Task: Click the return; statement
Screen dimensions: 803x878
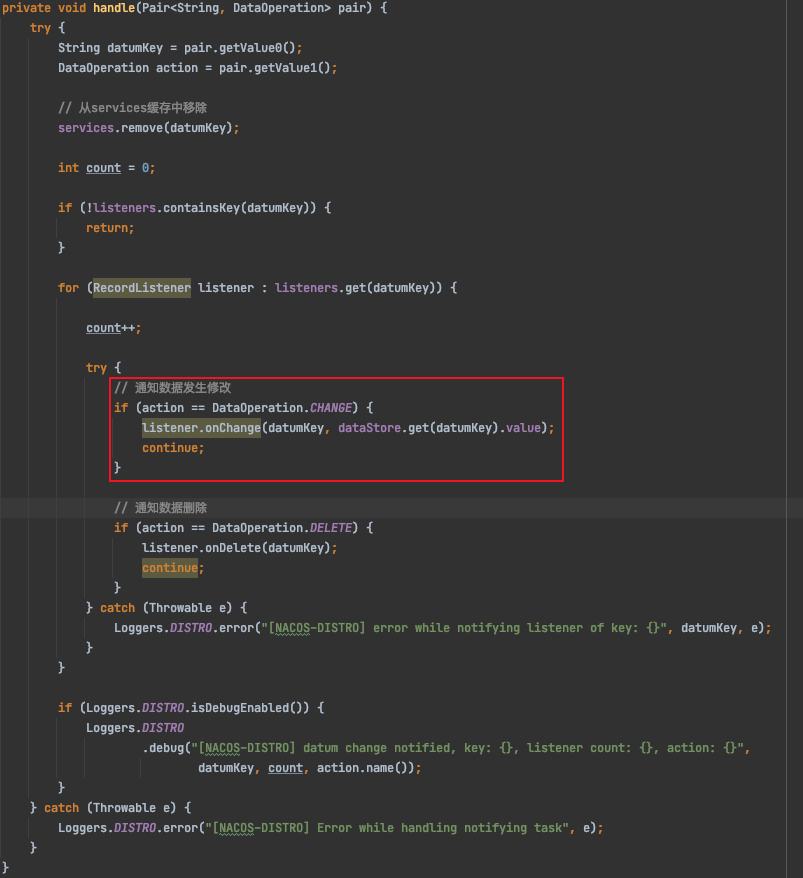Action: (x=110, y=228)
